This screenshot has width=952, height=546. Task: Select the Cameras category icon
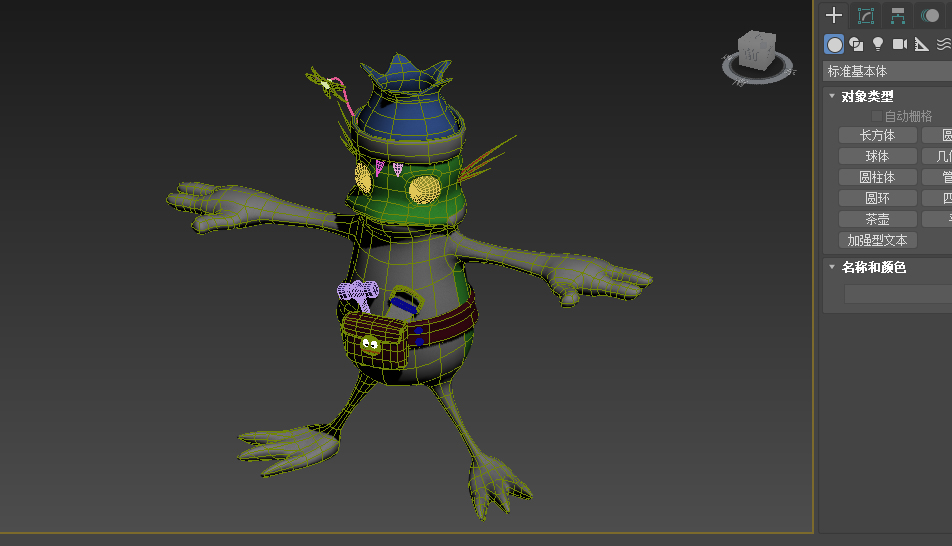tap(900, 44)
